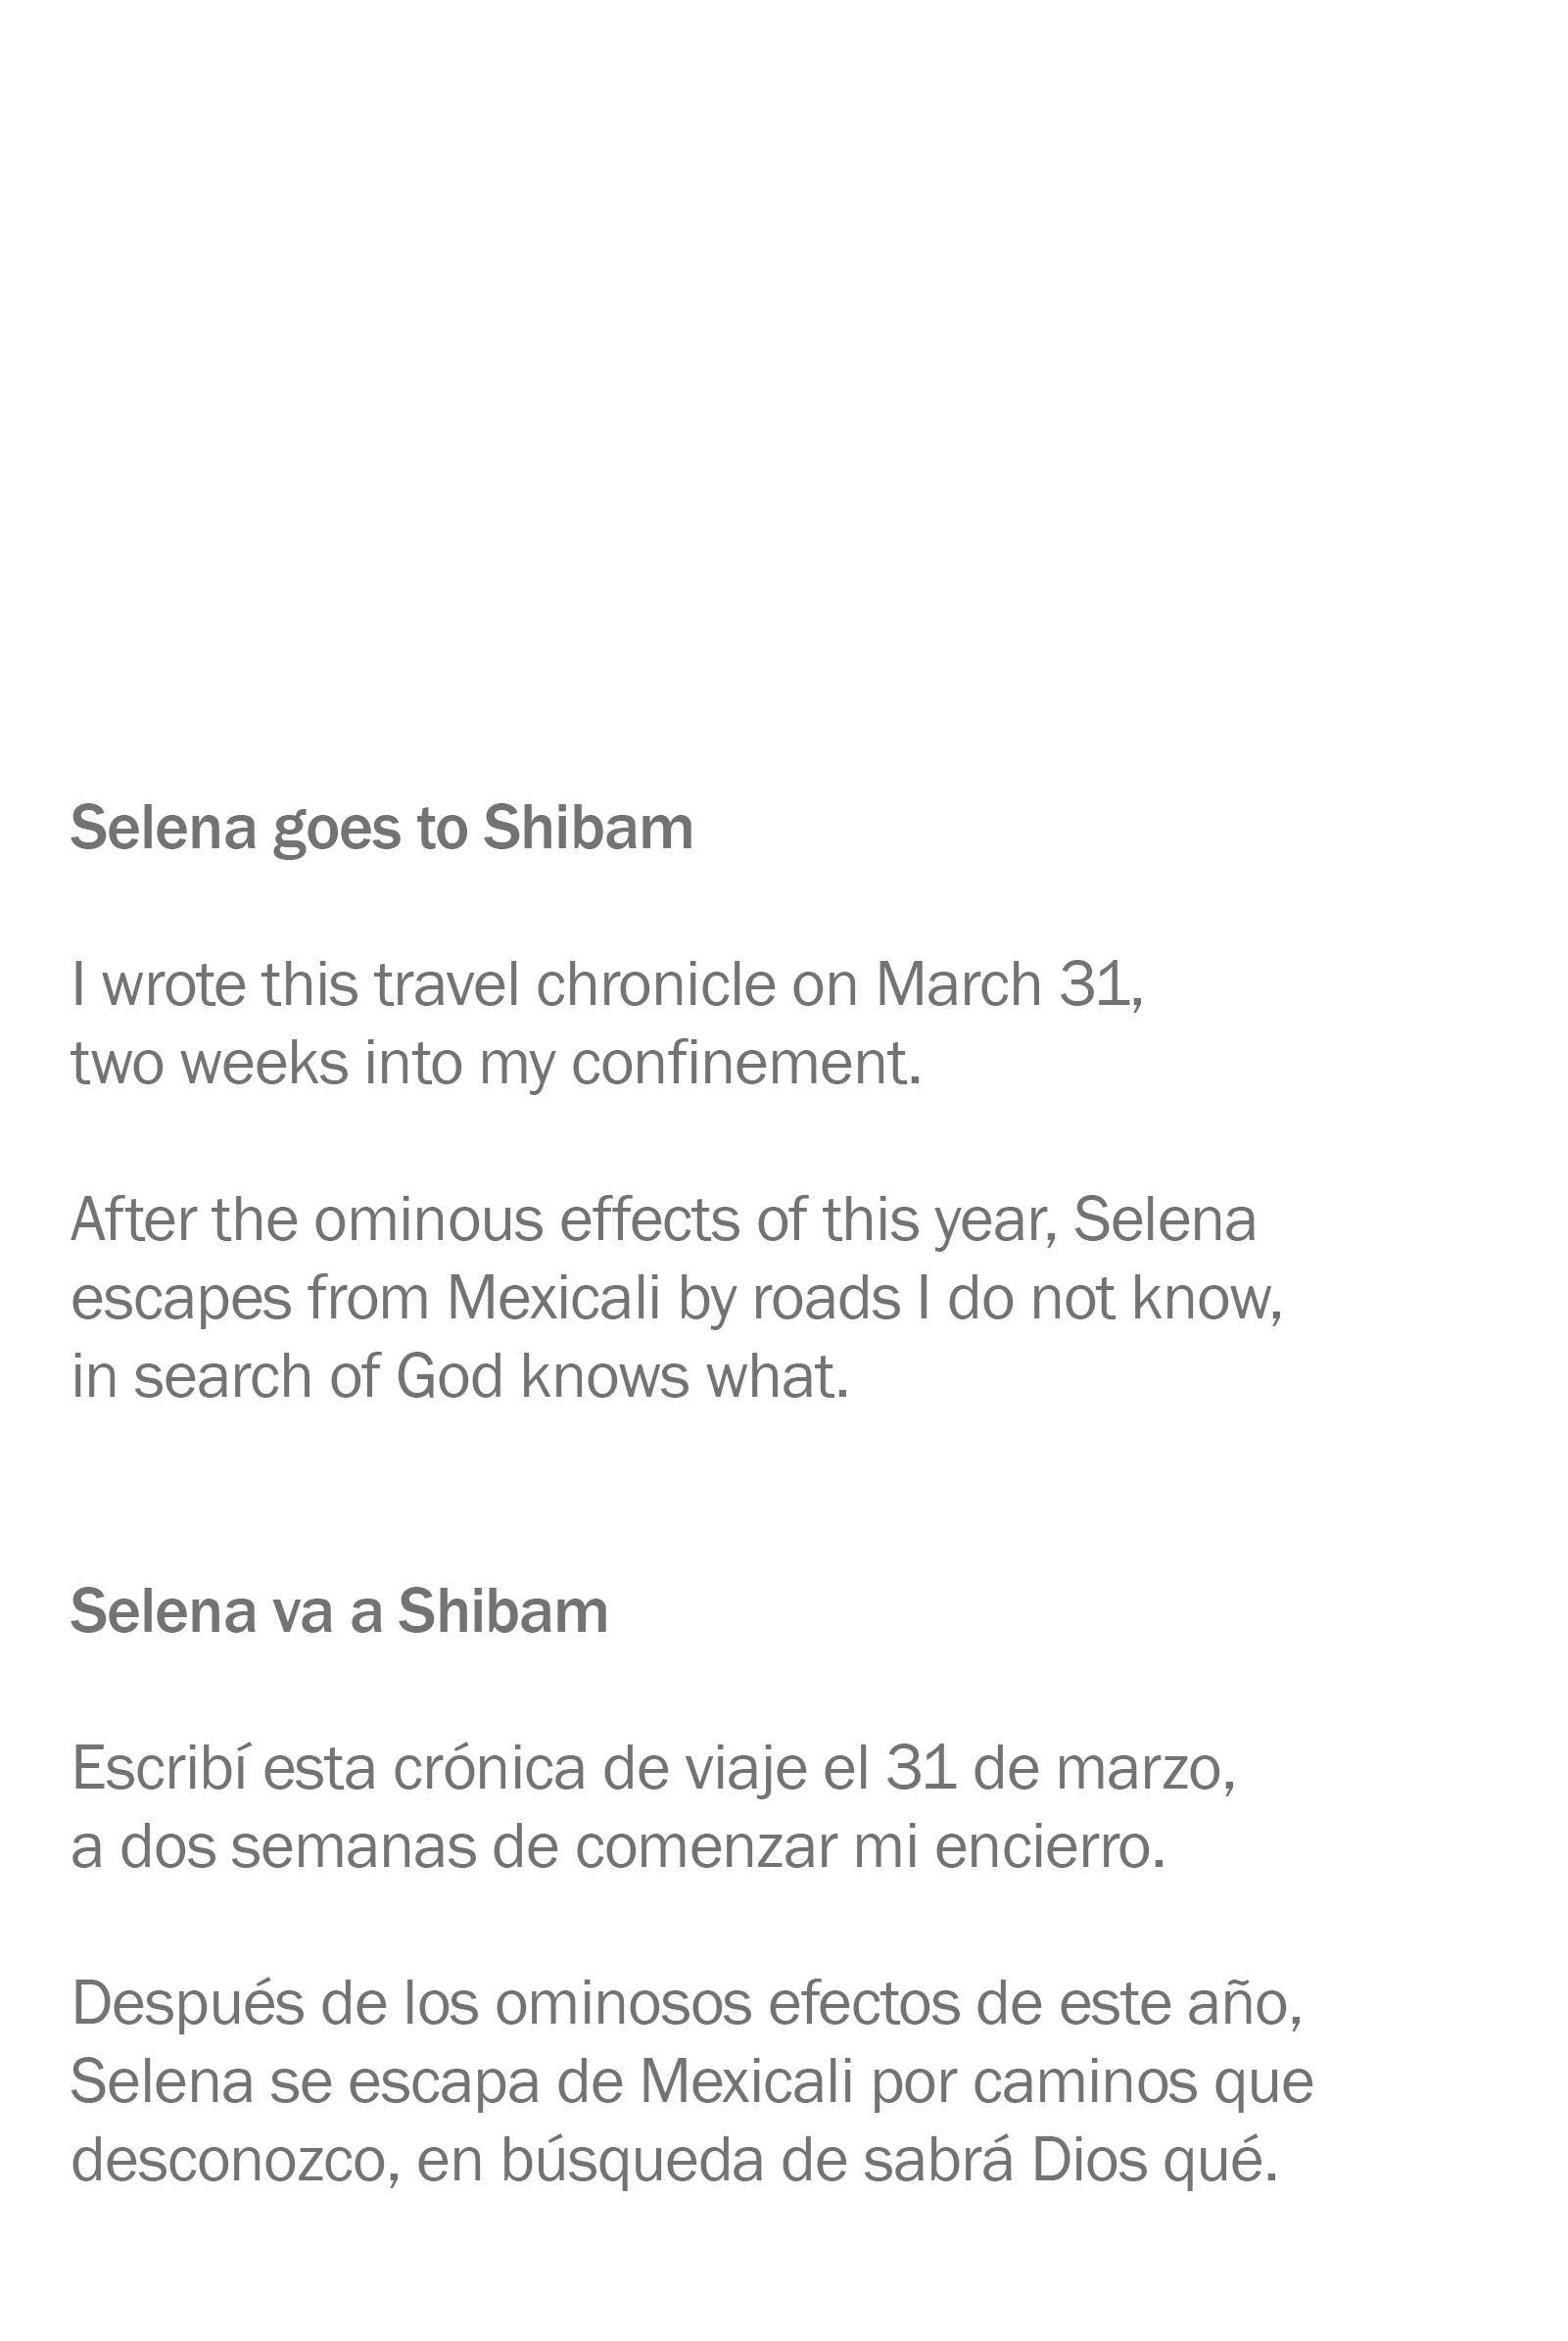Click the heading "Selena goes to Shibam"

(x=381, y=828)
